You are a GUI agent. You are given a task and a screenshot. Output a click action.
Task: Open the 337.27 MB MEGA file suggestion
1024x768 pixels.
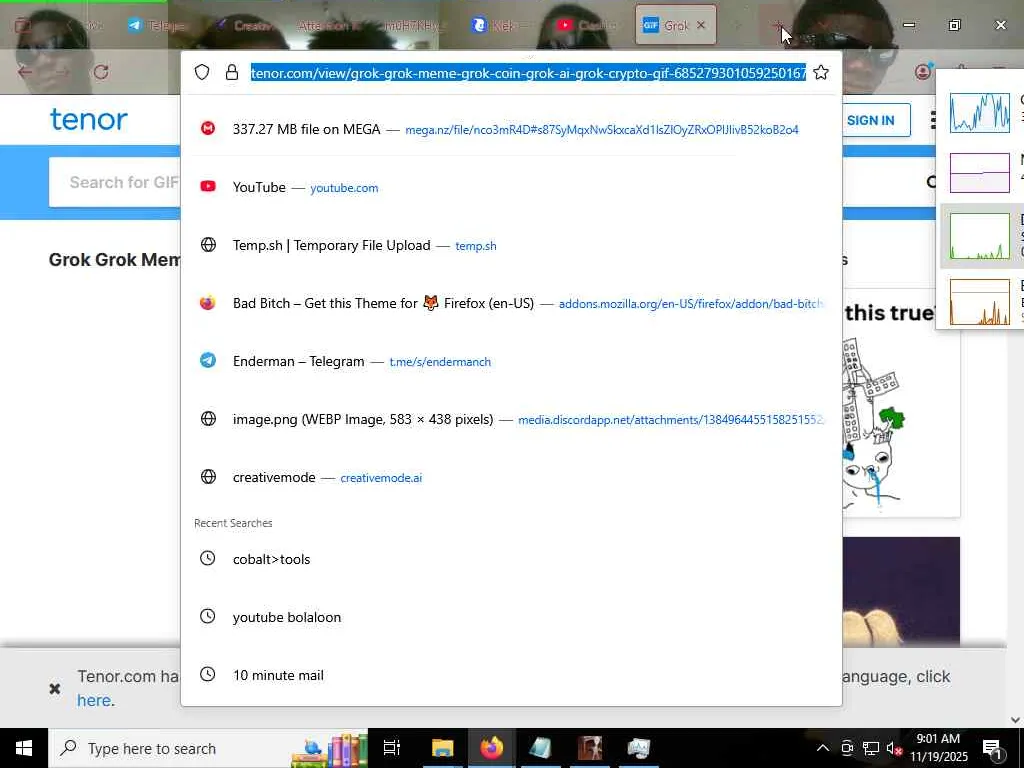coord(511,129)
